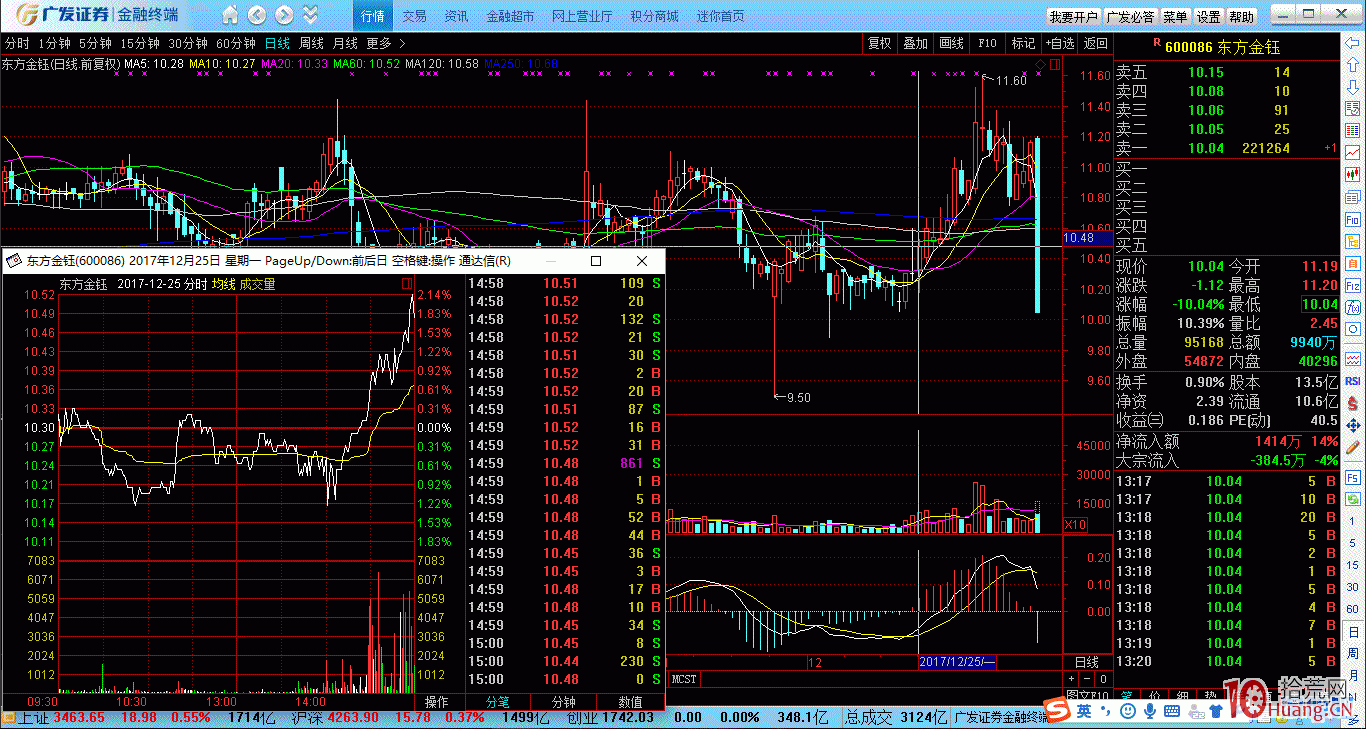Go to the home page via house icon

pos(231,15)
